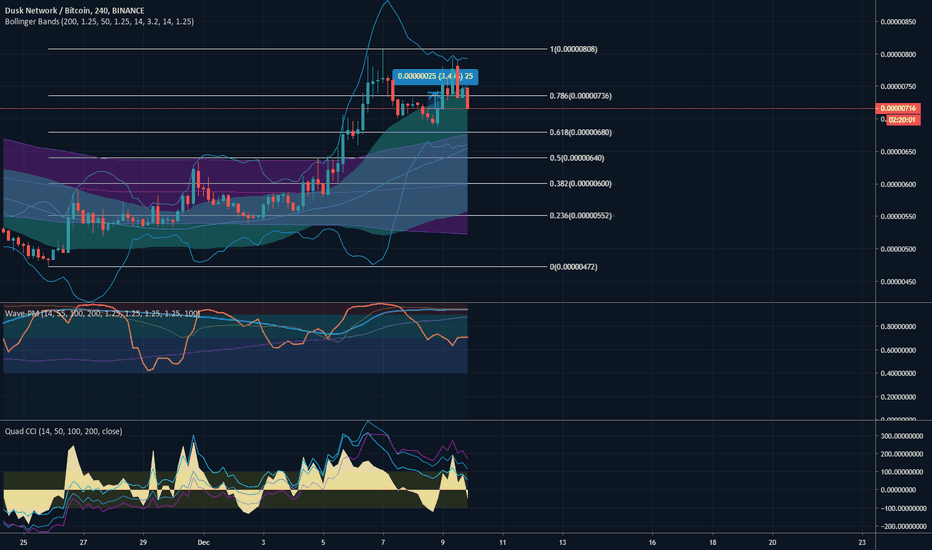Viewport: 932px width, 550px height.
Task: Click the time axis date label 5
Action: [323, 542]
